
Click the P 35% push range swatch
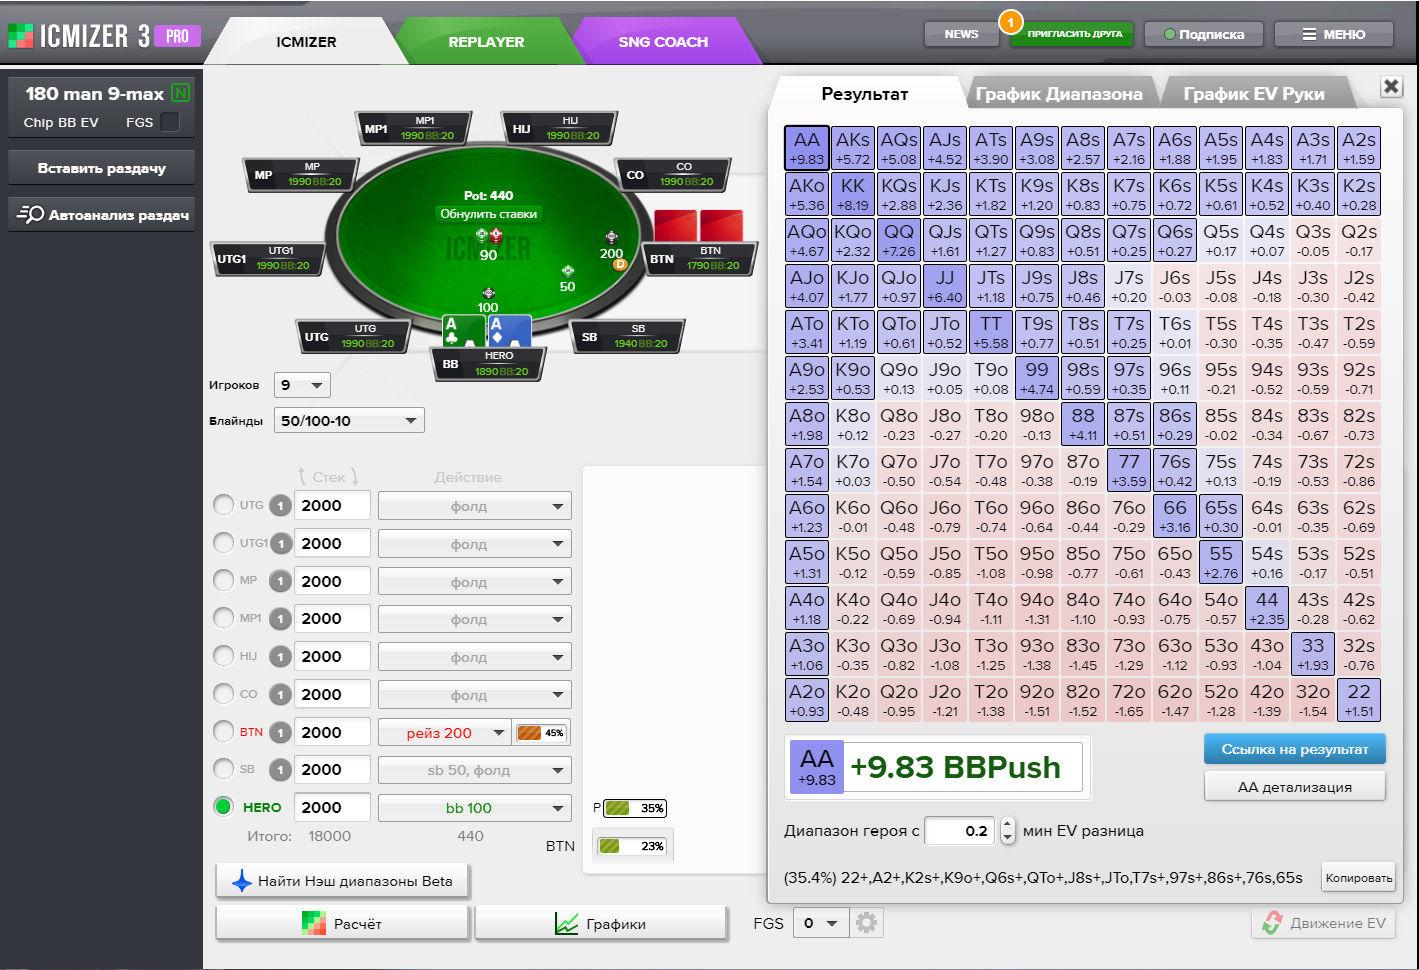[635, 808]
